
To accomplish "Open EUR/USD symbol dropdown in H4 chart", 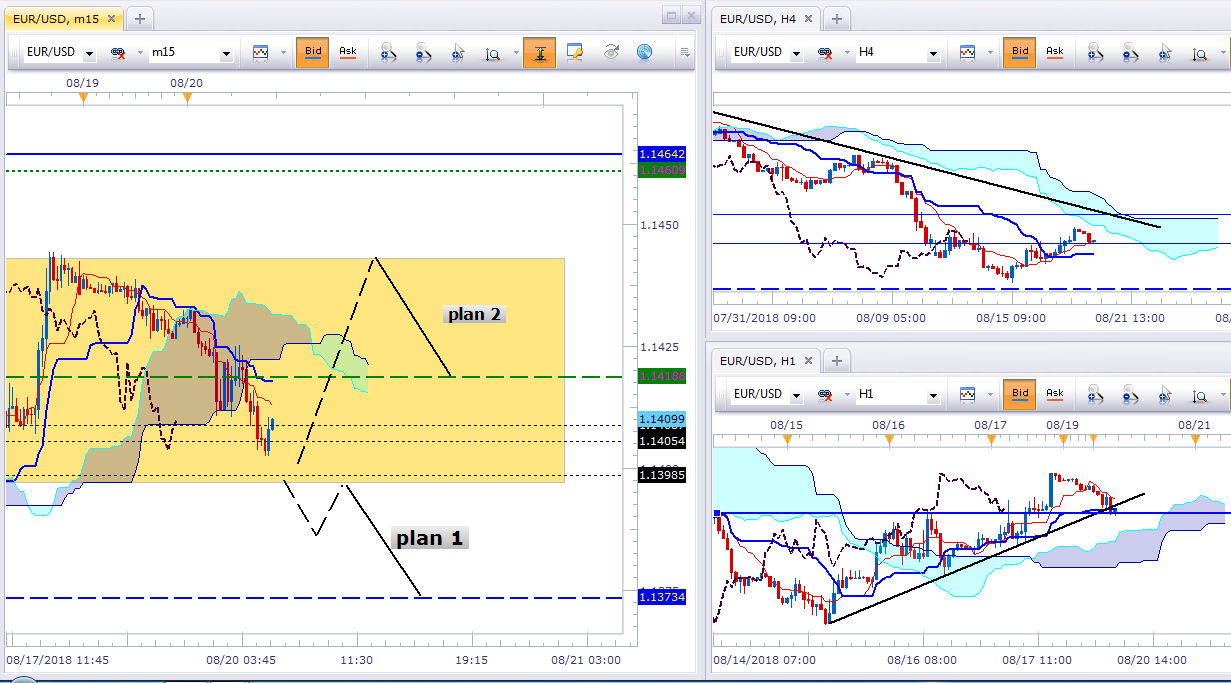I will point(797,53).
